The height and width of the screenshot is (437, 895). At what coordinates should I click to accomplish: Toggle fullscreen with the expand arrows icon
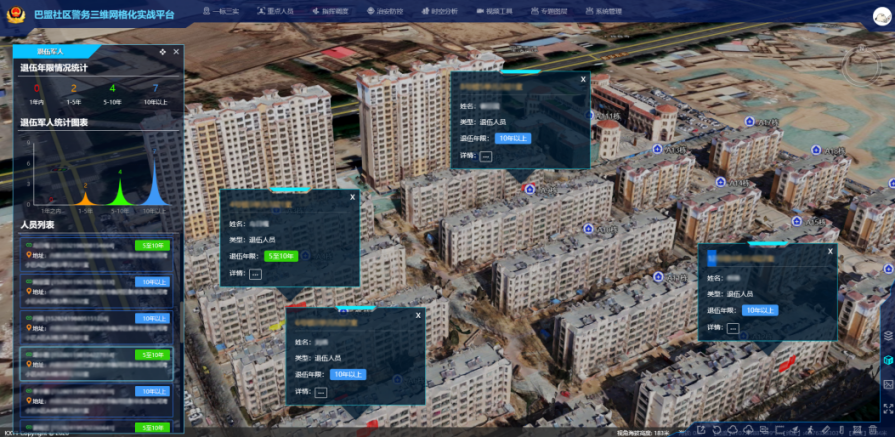(887, 407)
